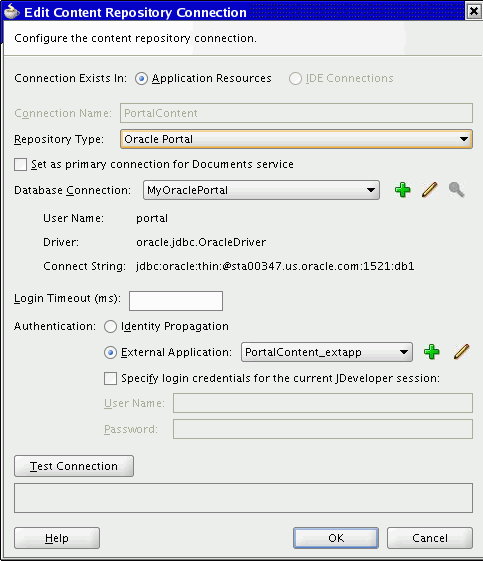Edit the PortalContent_extapp external application pencil
483x561 pixels.
461,352
